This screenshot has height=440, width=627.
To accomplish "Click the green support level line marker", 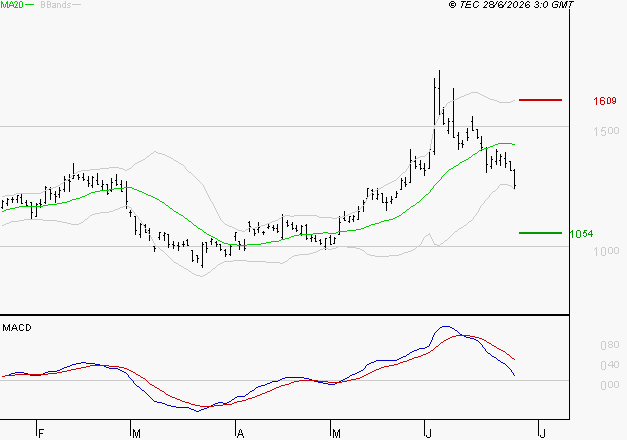I will click(x=540, y=233).
